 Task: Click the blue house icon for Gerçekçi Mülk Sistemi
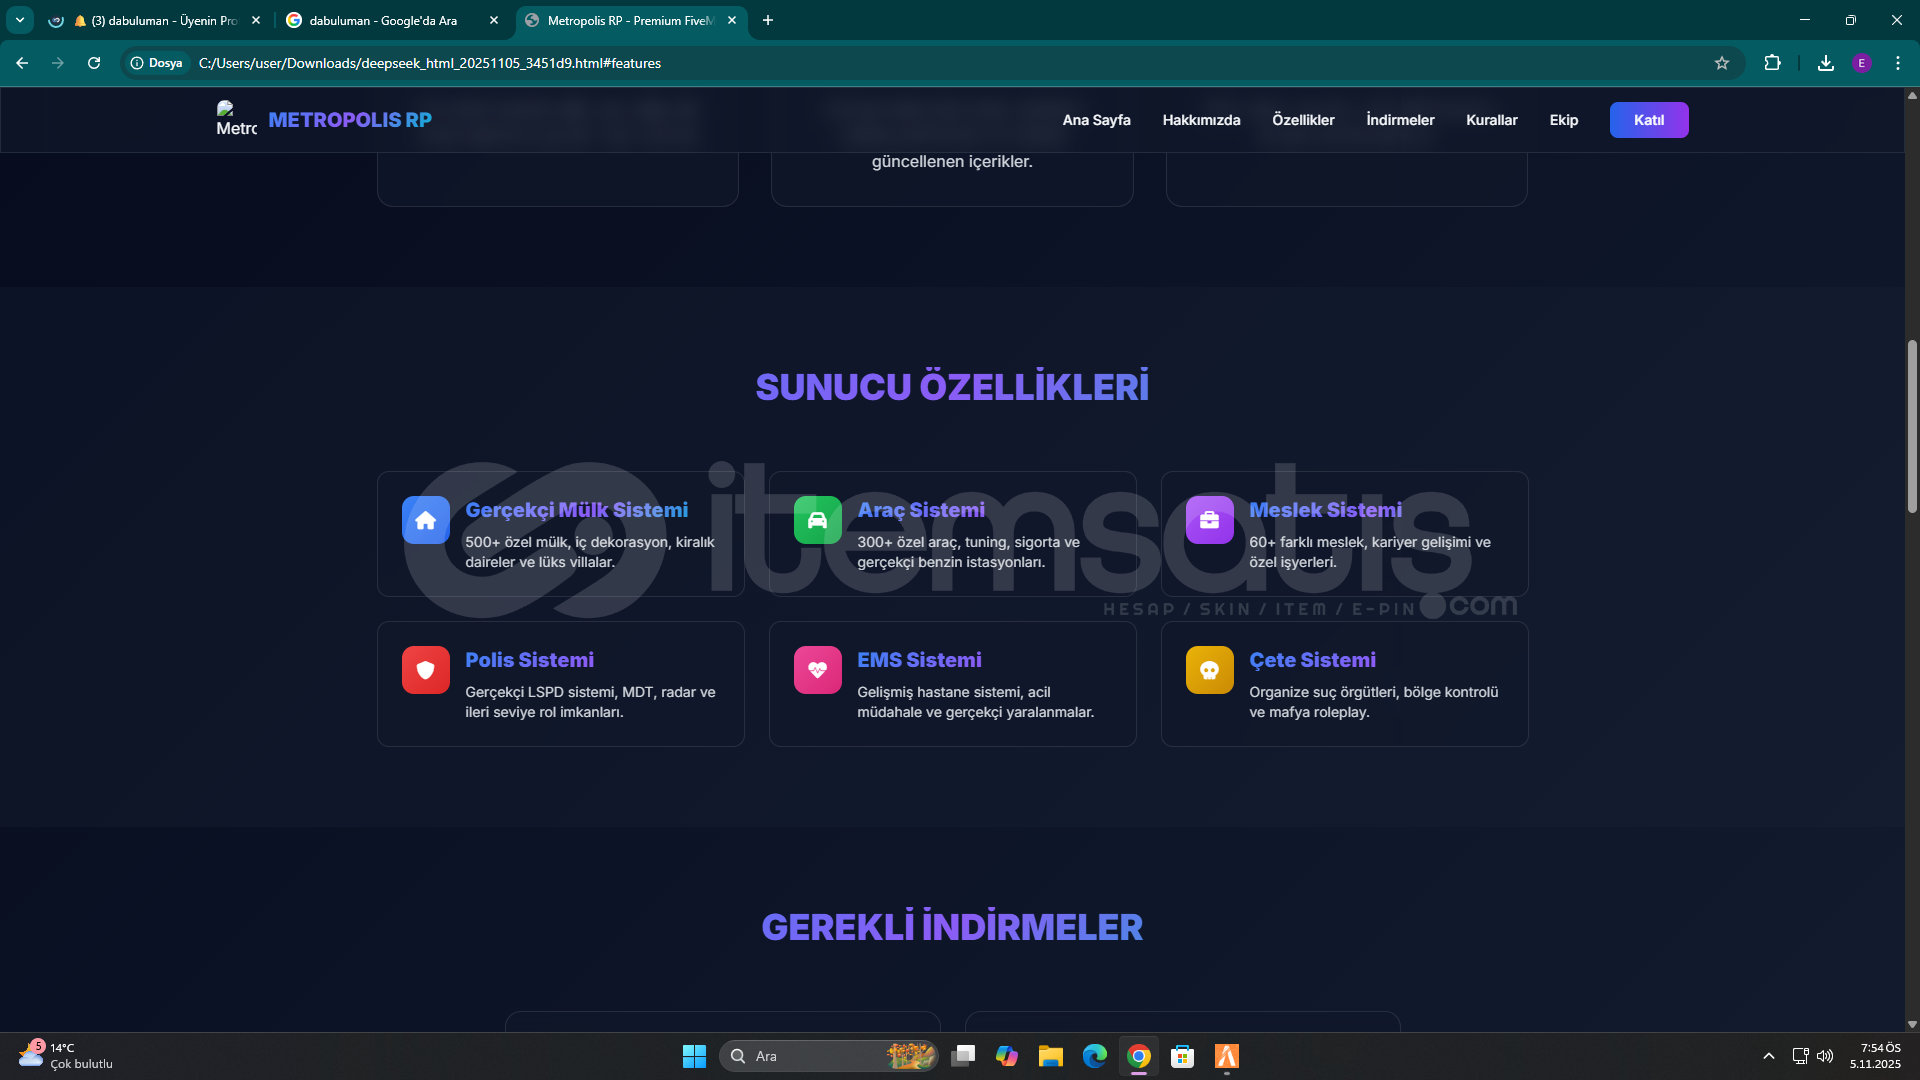[425, 520]
